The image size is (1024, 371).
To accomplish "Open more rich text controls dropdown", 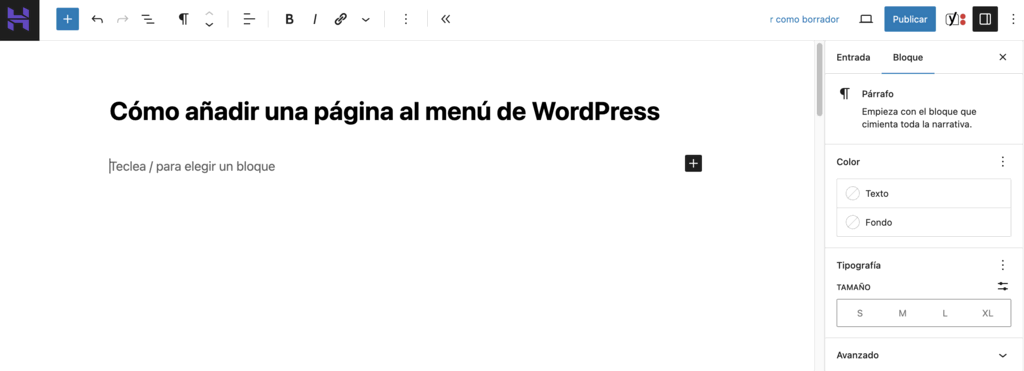I will pyautogui.click(x=366, y=20).
